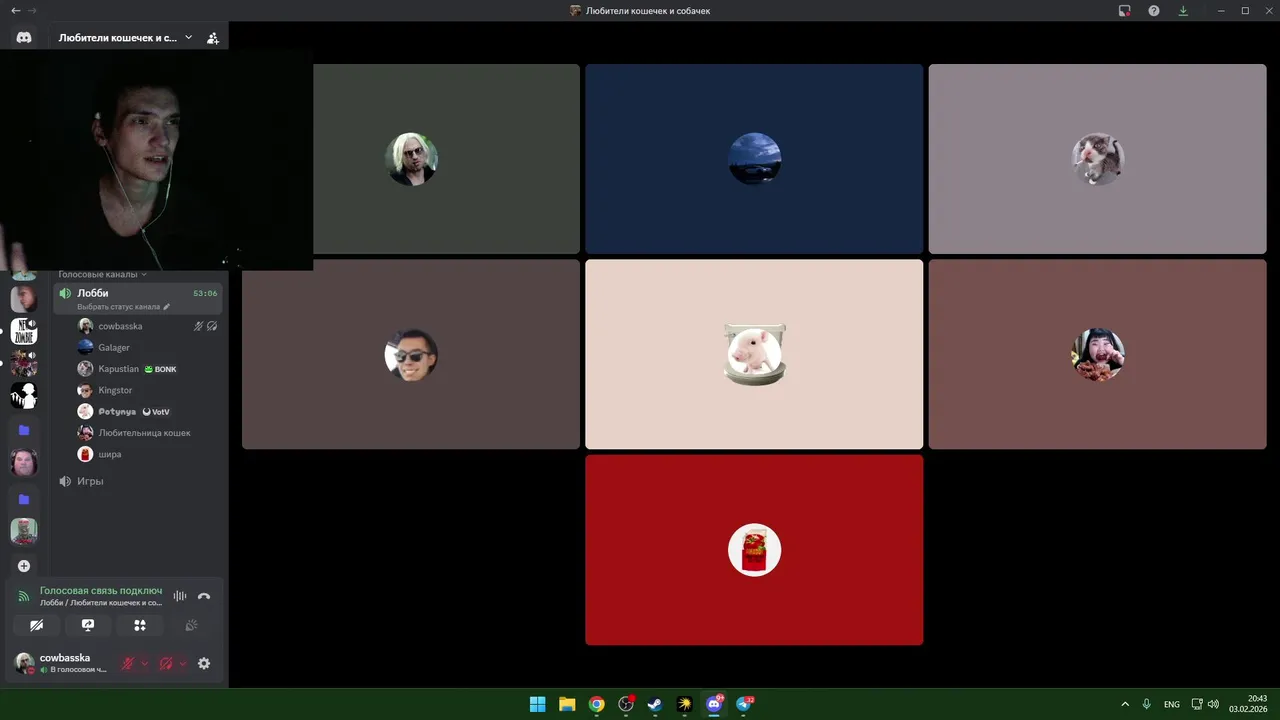The image size is (1280, 720).
Task: Open the second purple server folder
Action: (24, 499)
